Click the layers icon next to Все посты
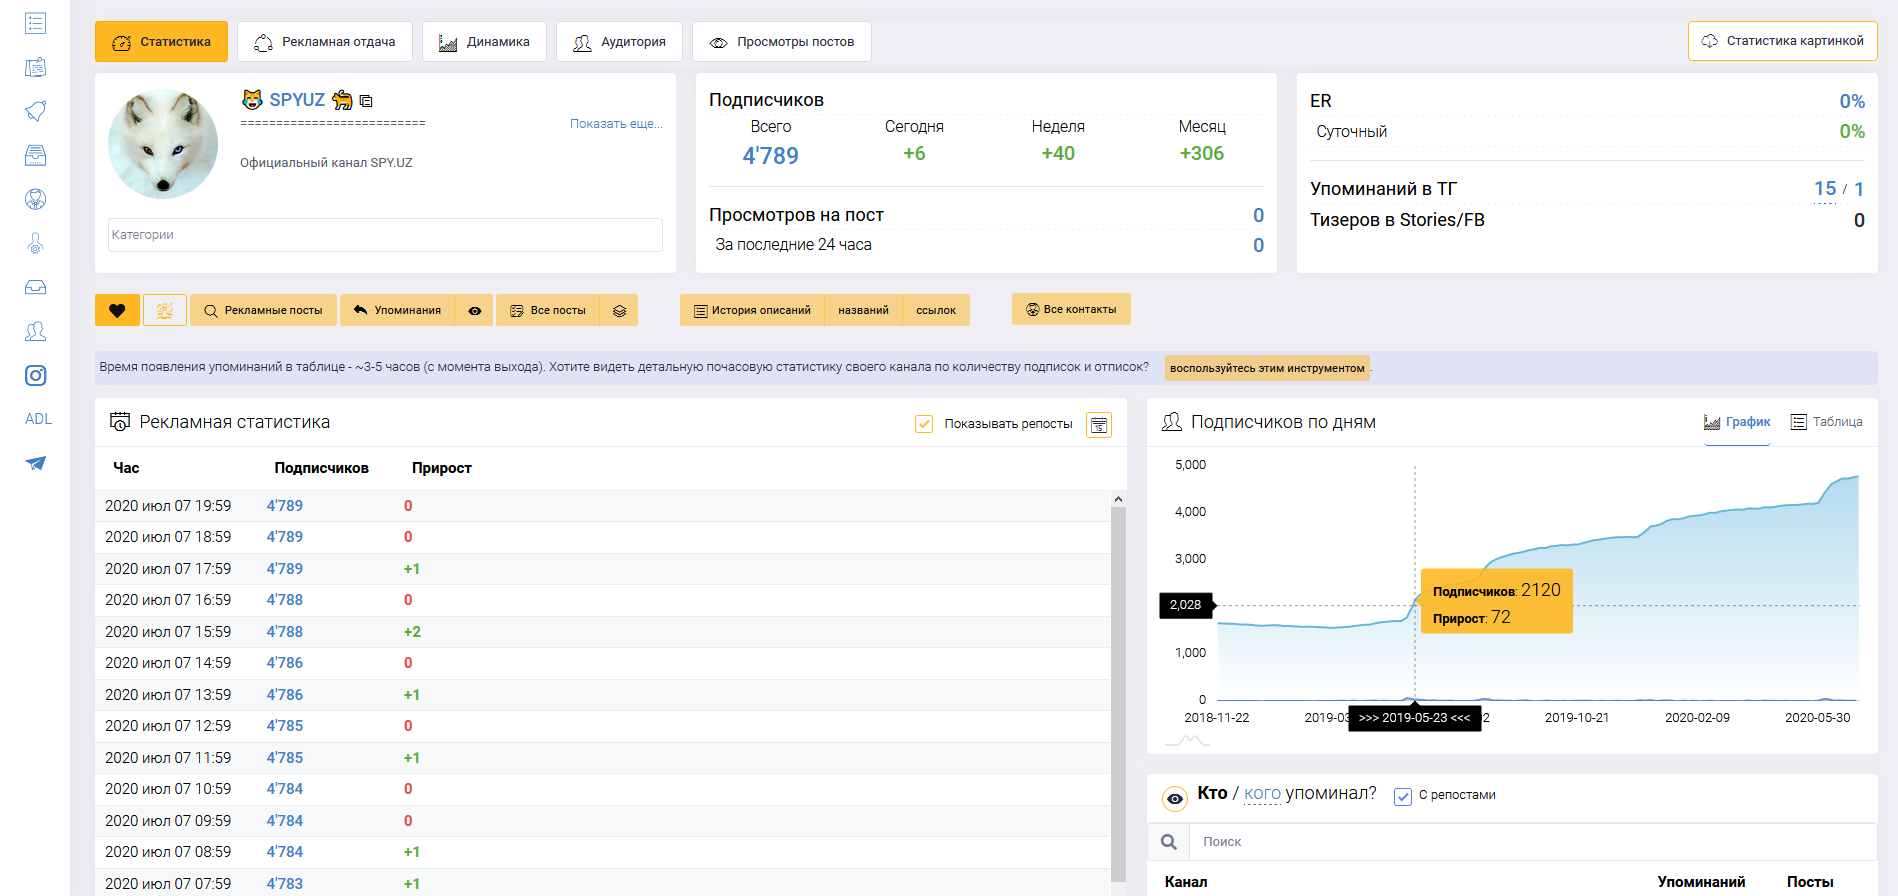1898x896 pixels. (x=620, y=310)
